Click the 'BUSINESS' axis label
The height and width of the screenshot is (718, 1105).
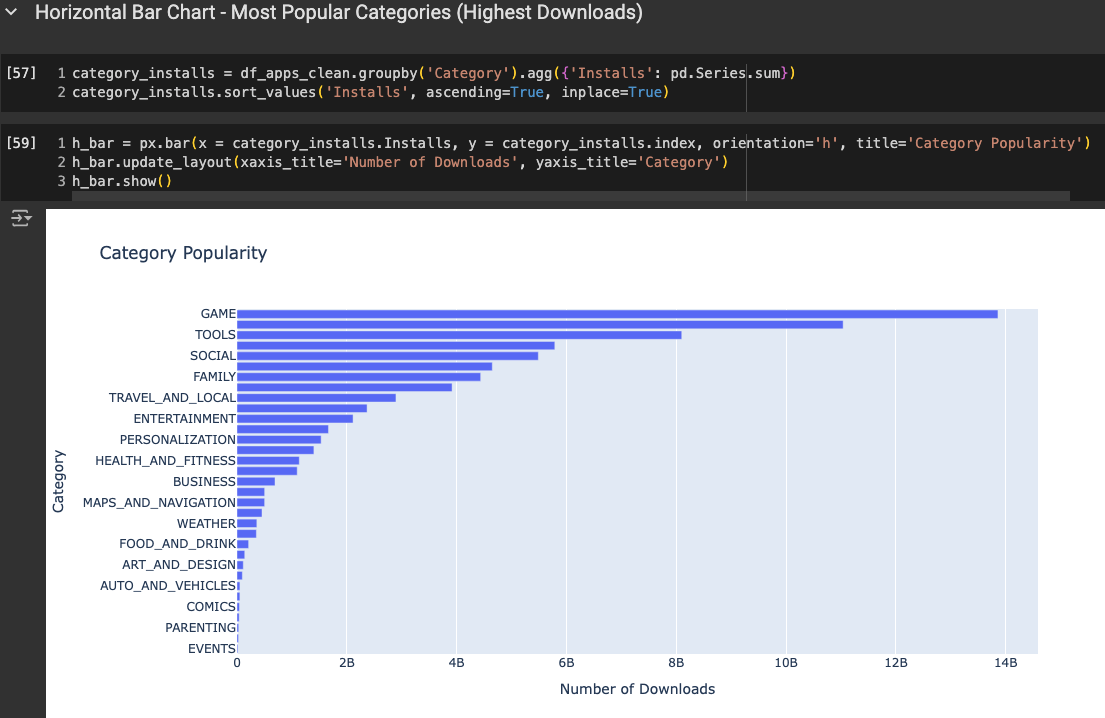click(x=204, y=482)
